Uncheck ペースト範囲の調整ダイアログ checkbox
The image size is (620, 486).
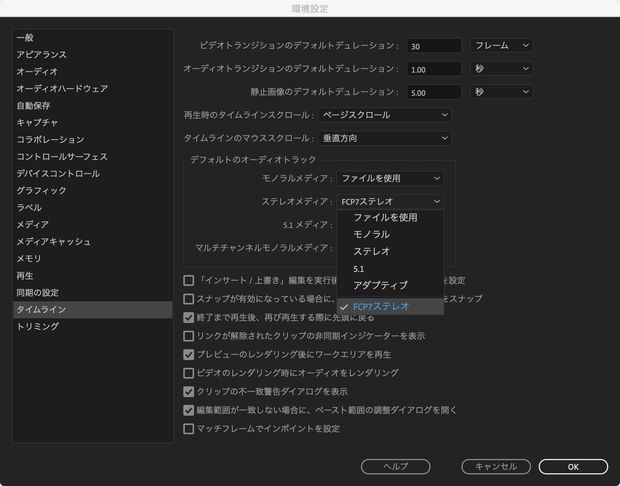tap(189, 410)
